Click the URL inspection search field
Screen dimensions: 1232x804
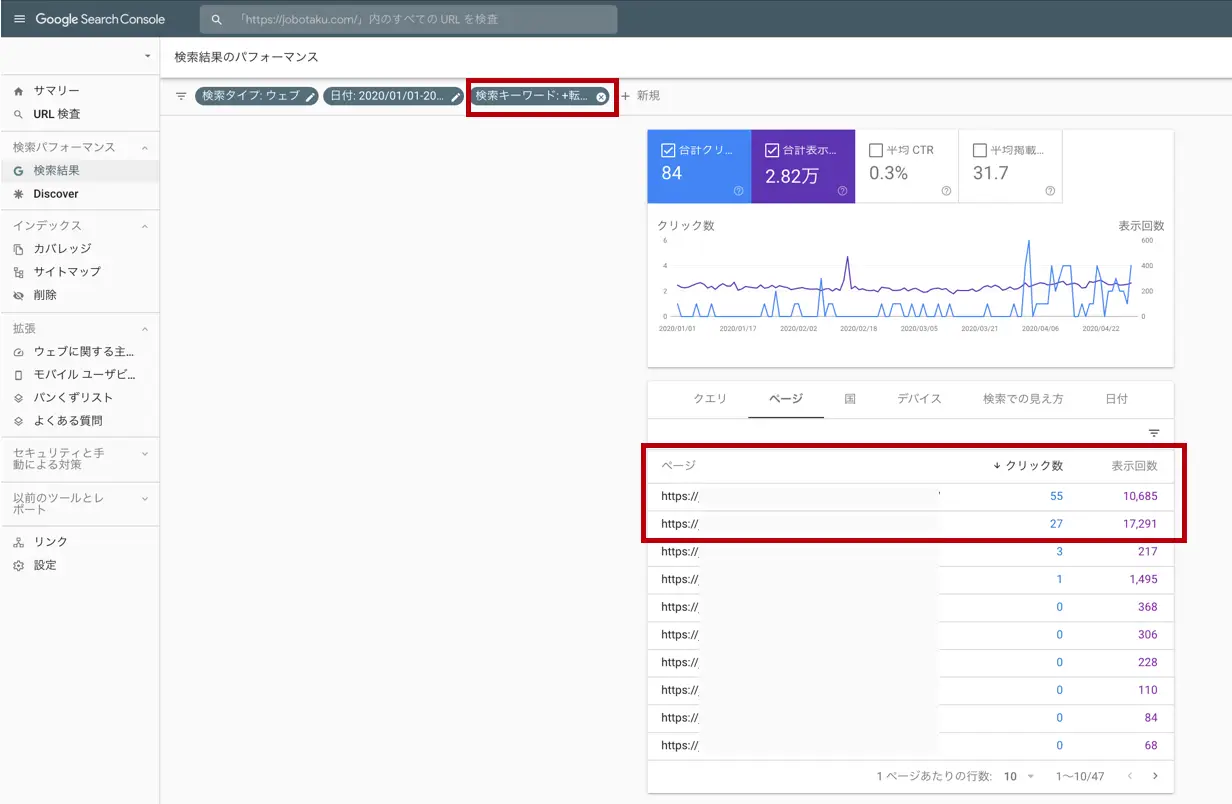click(x=408, y=19)
